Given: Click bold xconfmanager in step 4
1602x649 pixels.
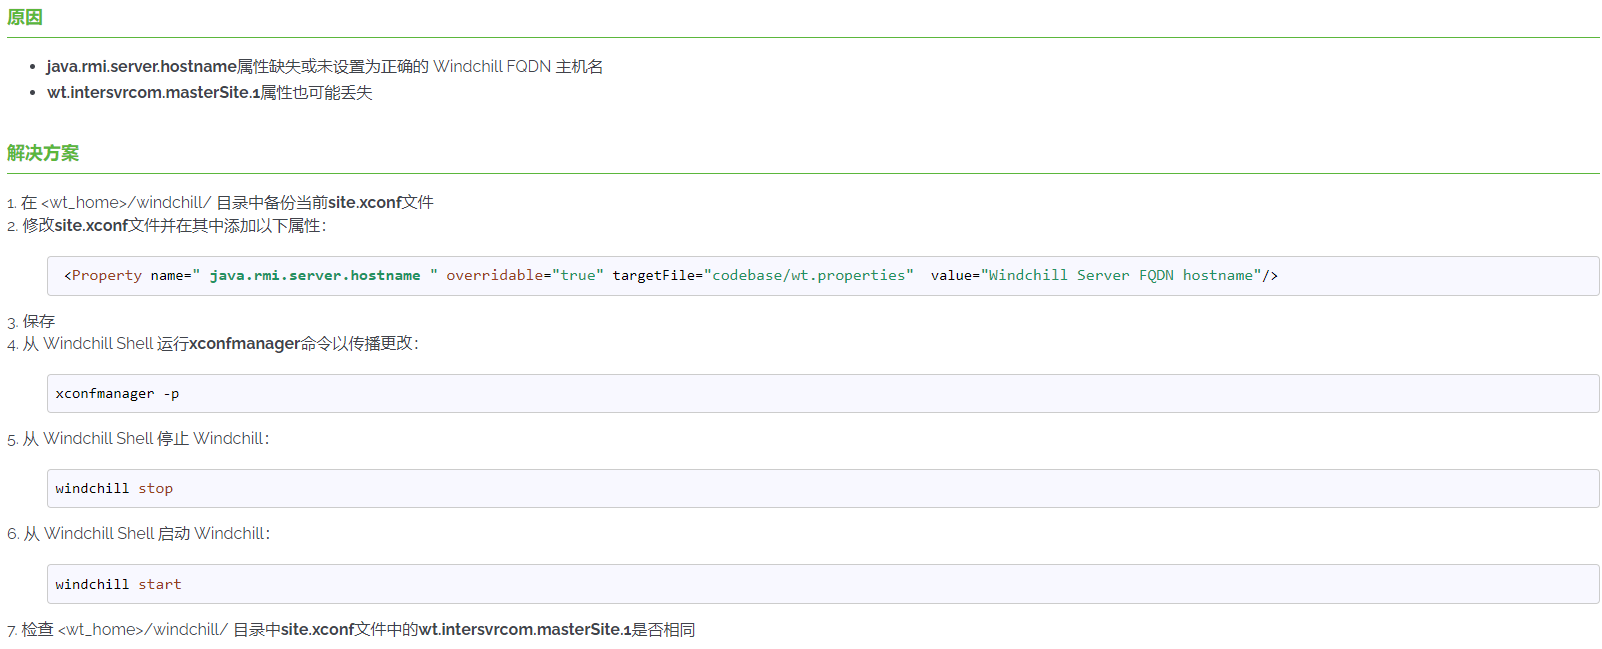Looking at the screenshot, I should 245,343.
